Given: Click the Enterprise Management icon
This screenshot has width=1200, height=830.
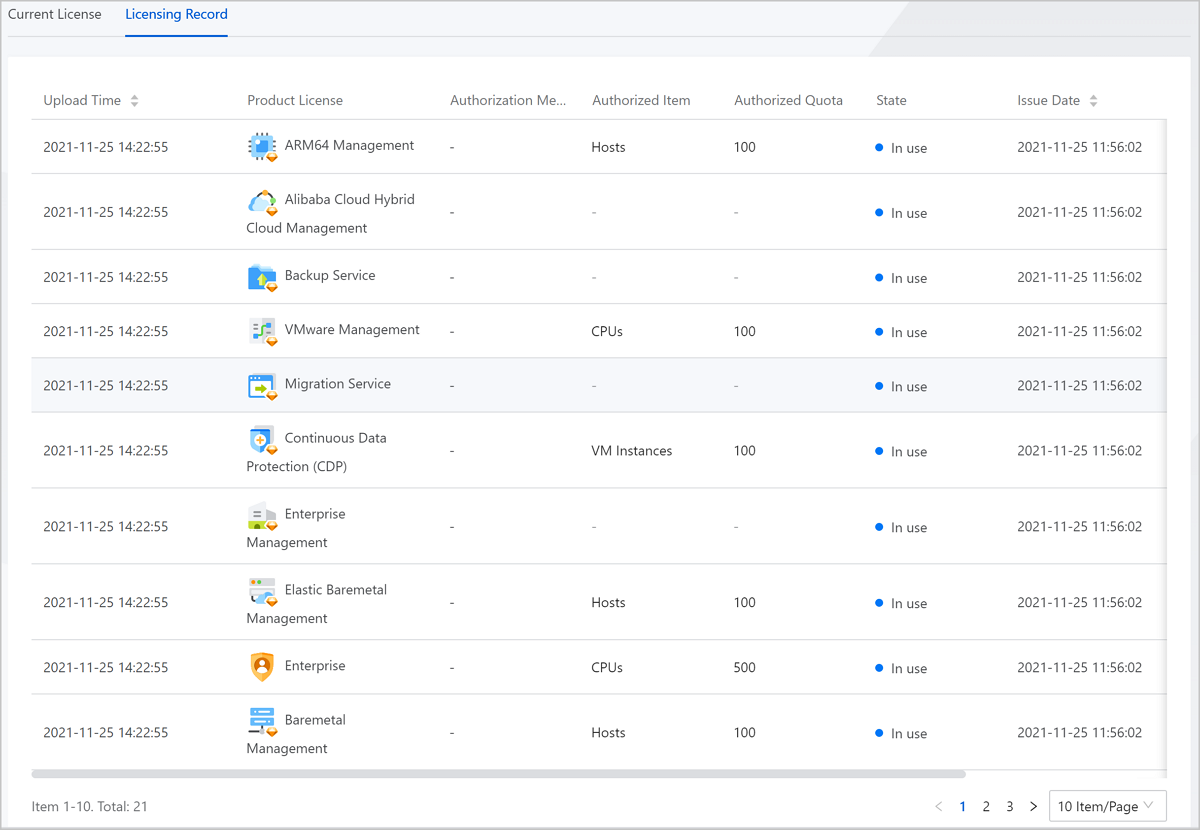Looking at the screenshot, I should [x=262, y=516].
